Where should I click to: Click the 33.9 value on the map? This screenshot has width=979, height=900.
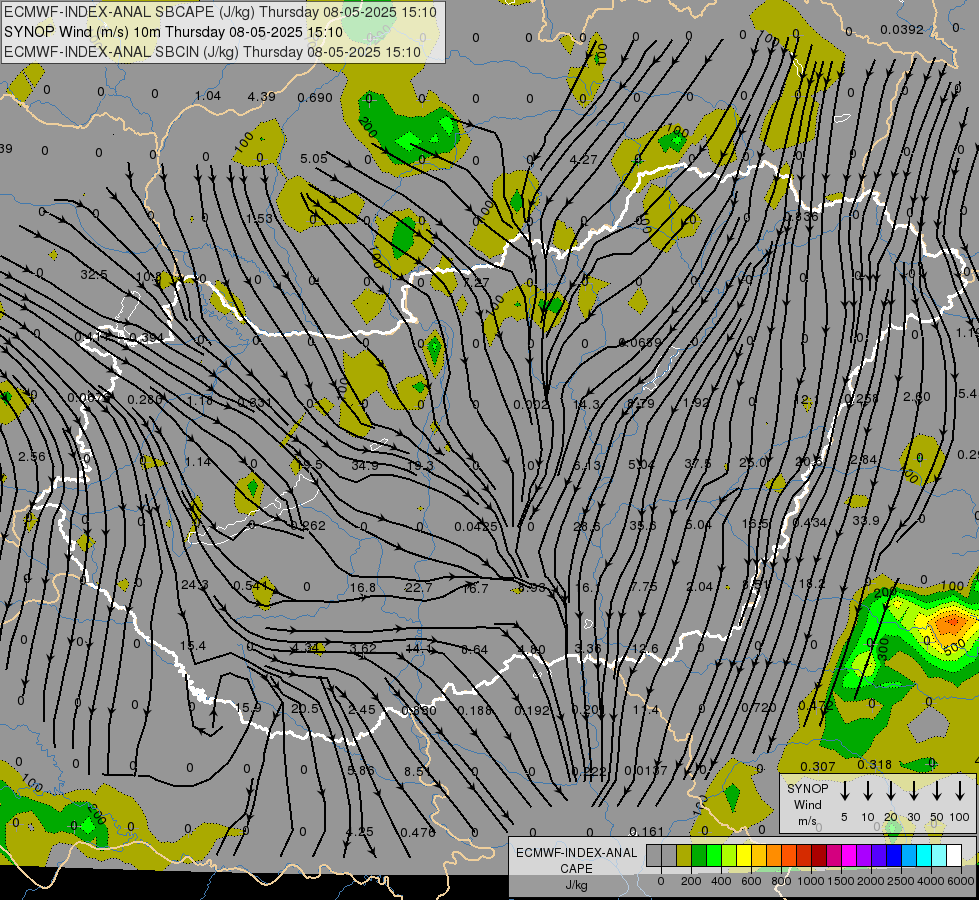point(865,520)
